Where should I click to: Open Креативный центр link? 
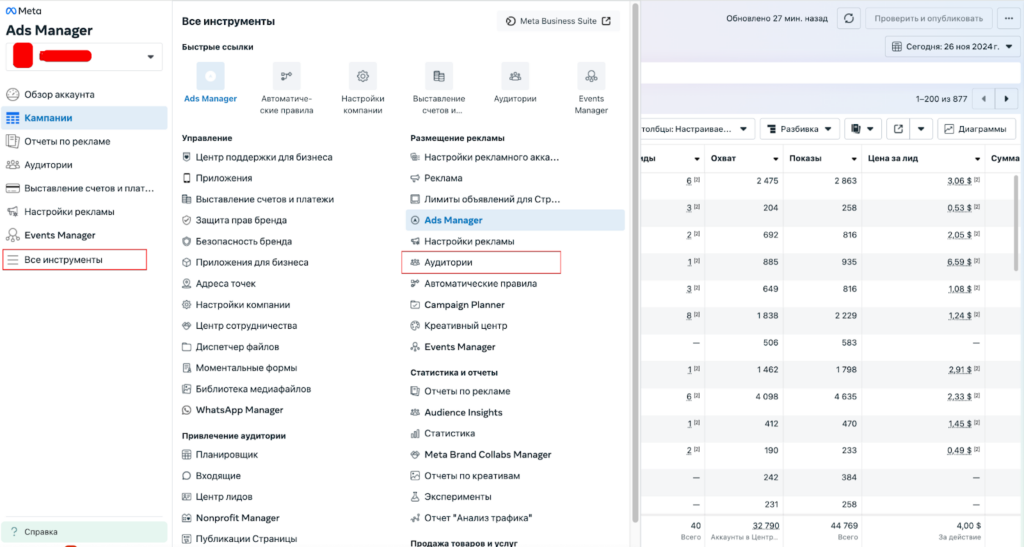coord(458,326)
